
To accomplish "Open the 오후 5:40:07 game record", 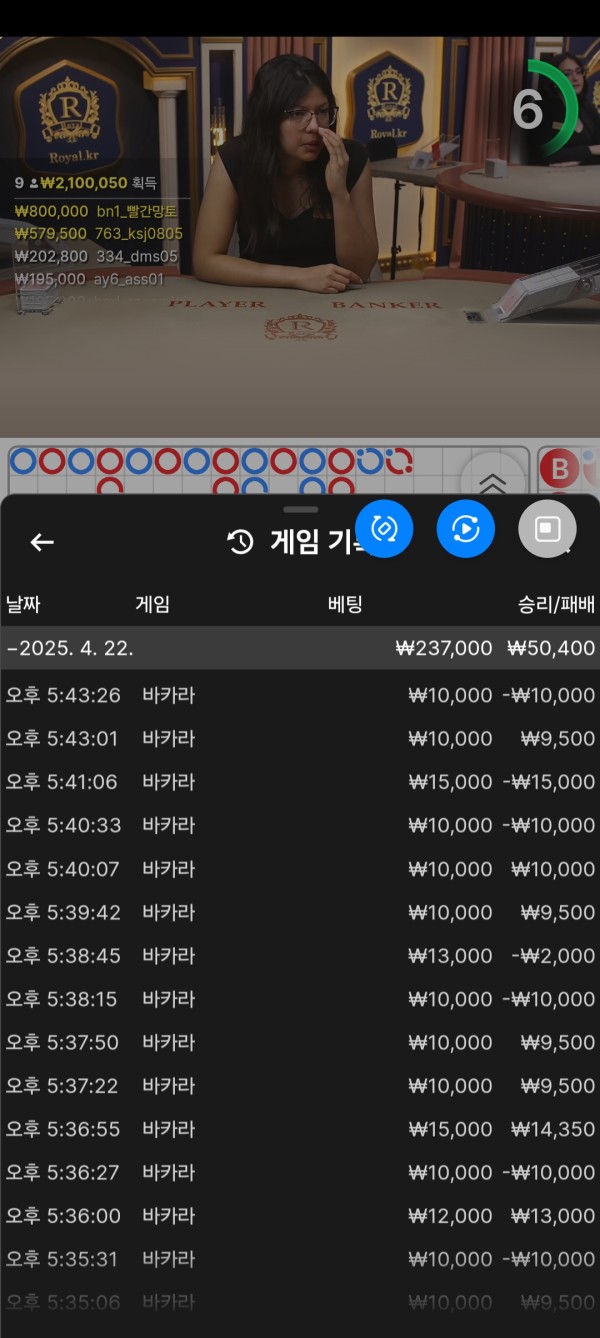I will coord(300,869).
